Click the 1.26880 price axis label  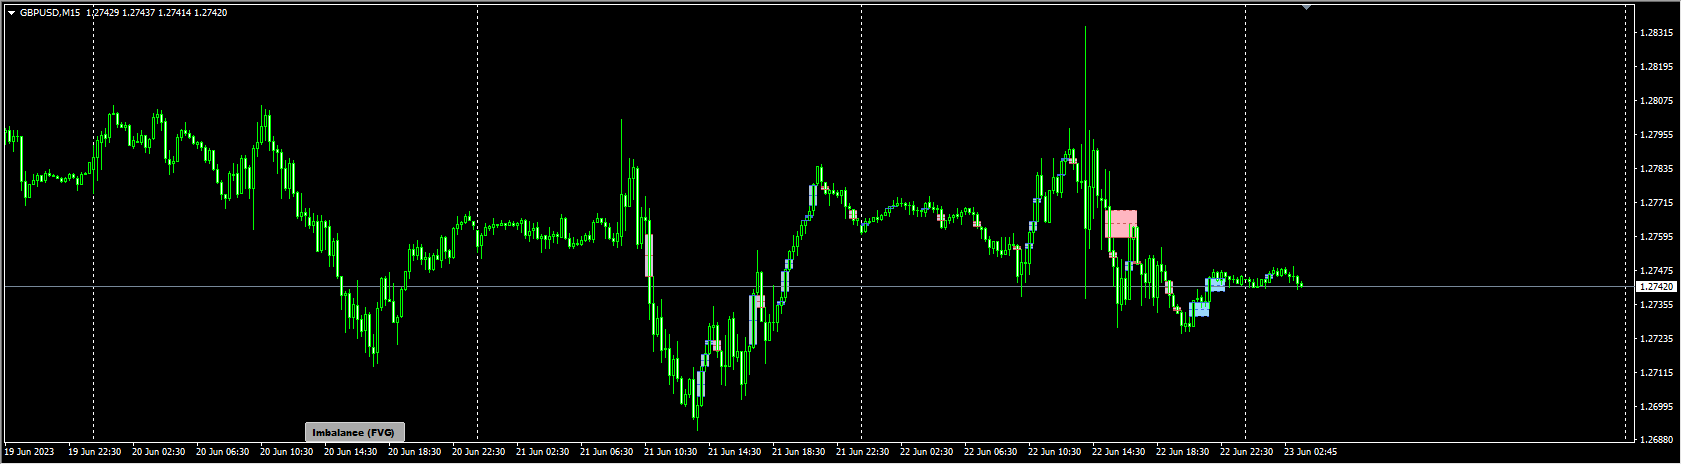1657,440
